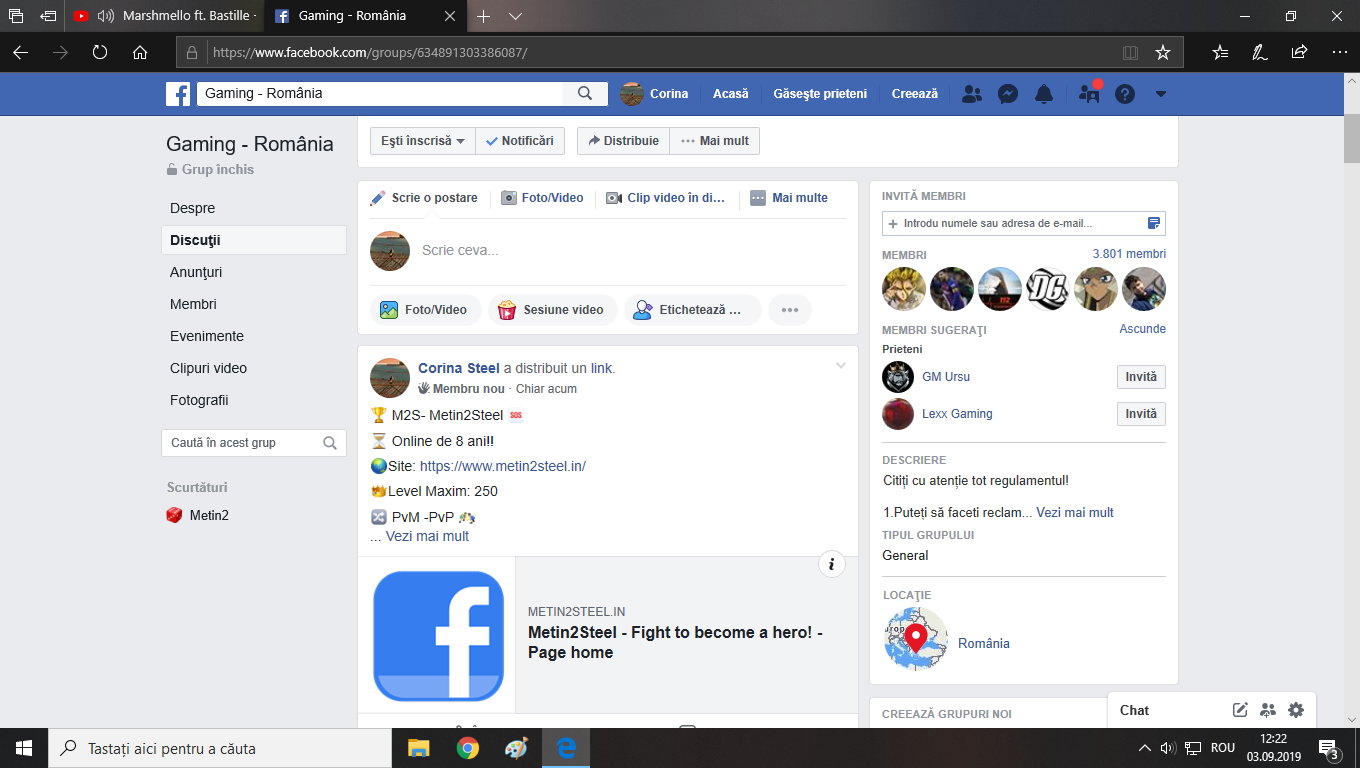The width and height of the screenshot is (1360, 768).
Task: Open the tab preview chevron dropdown
Action: 515,16
